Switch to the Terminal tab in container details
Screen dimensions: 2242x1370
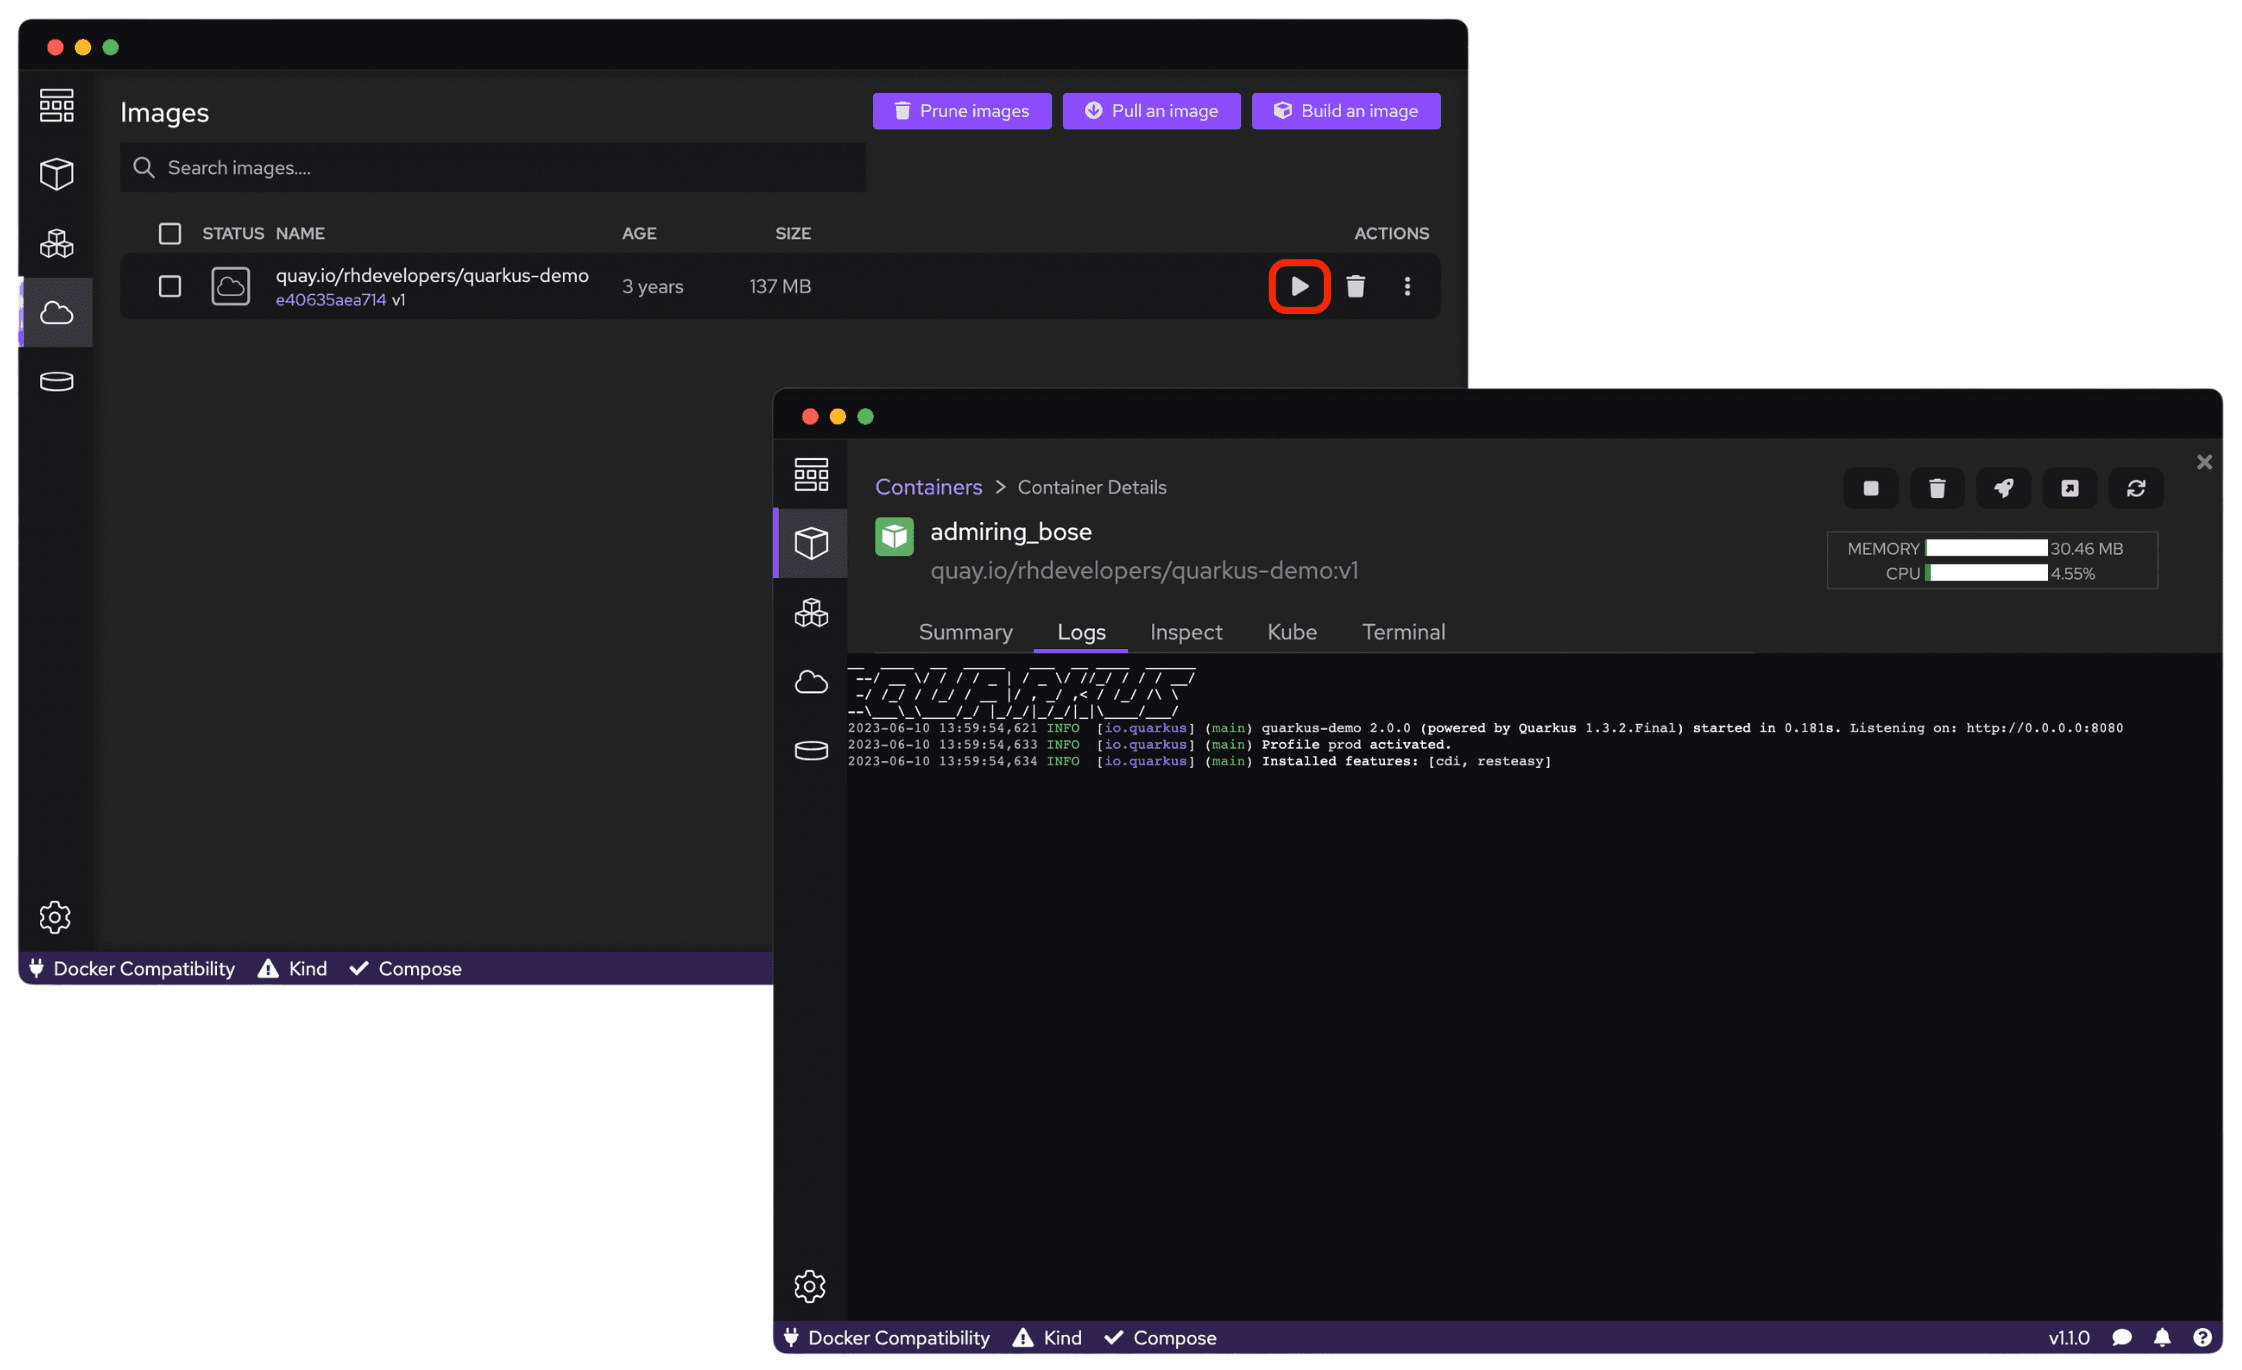[x=1404, y=631]
